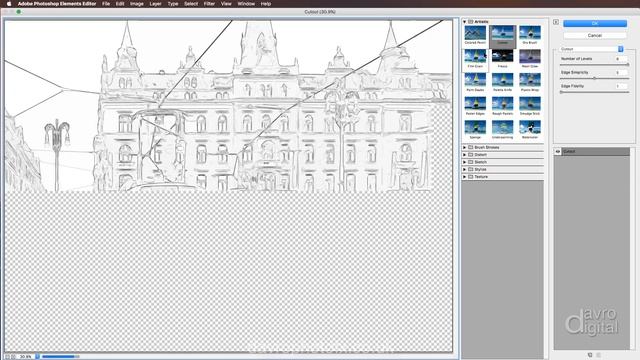Viewport: 640px width, 360px height.
Task: Open the Image menu
Action: point(137,4)
